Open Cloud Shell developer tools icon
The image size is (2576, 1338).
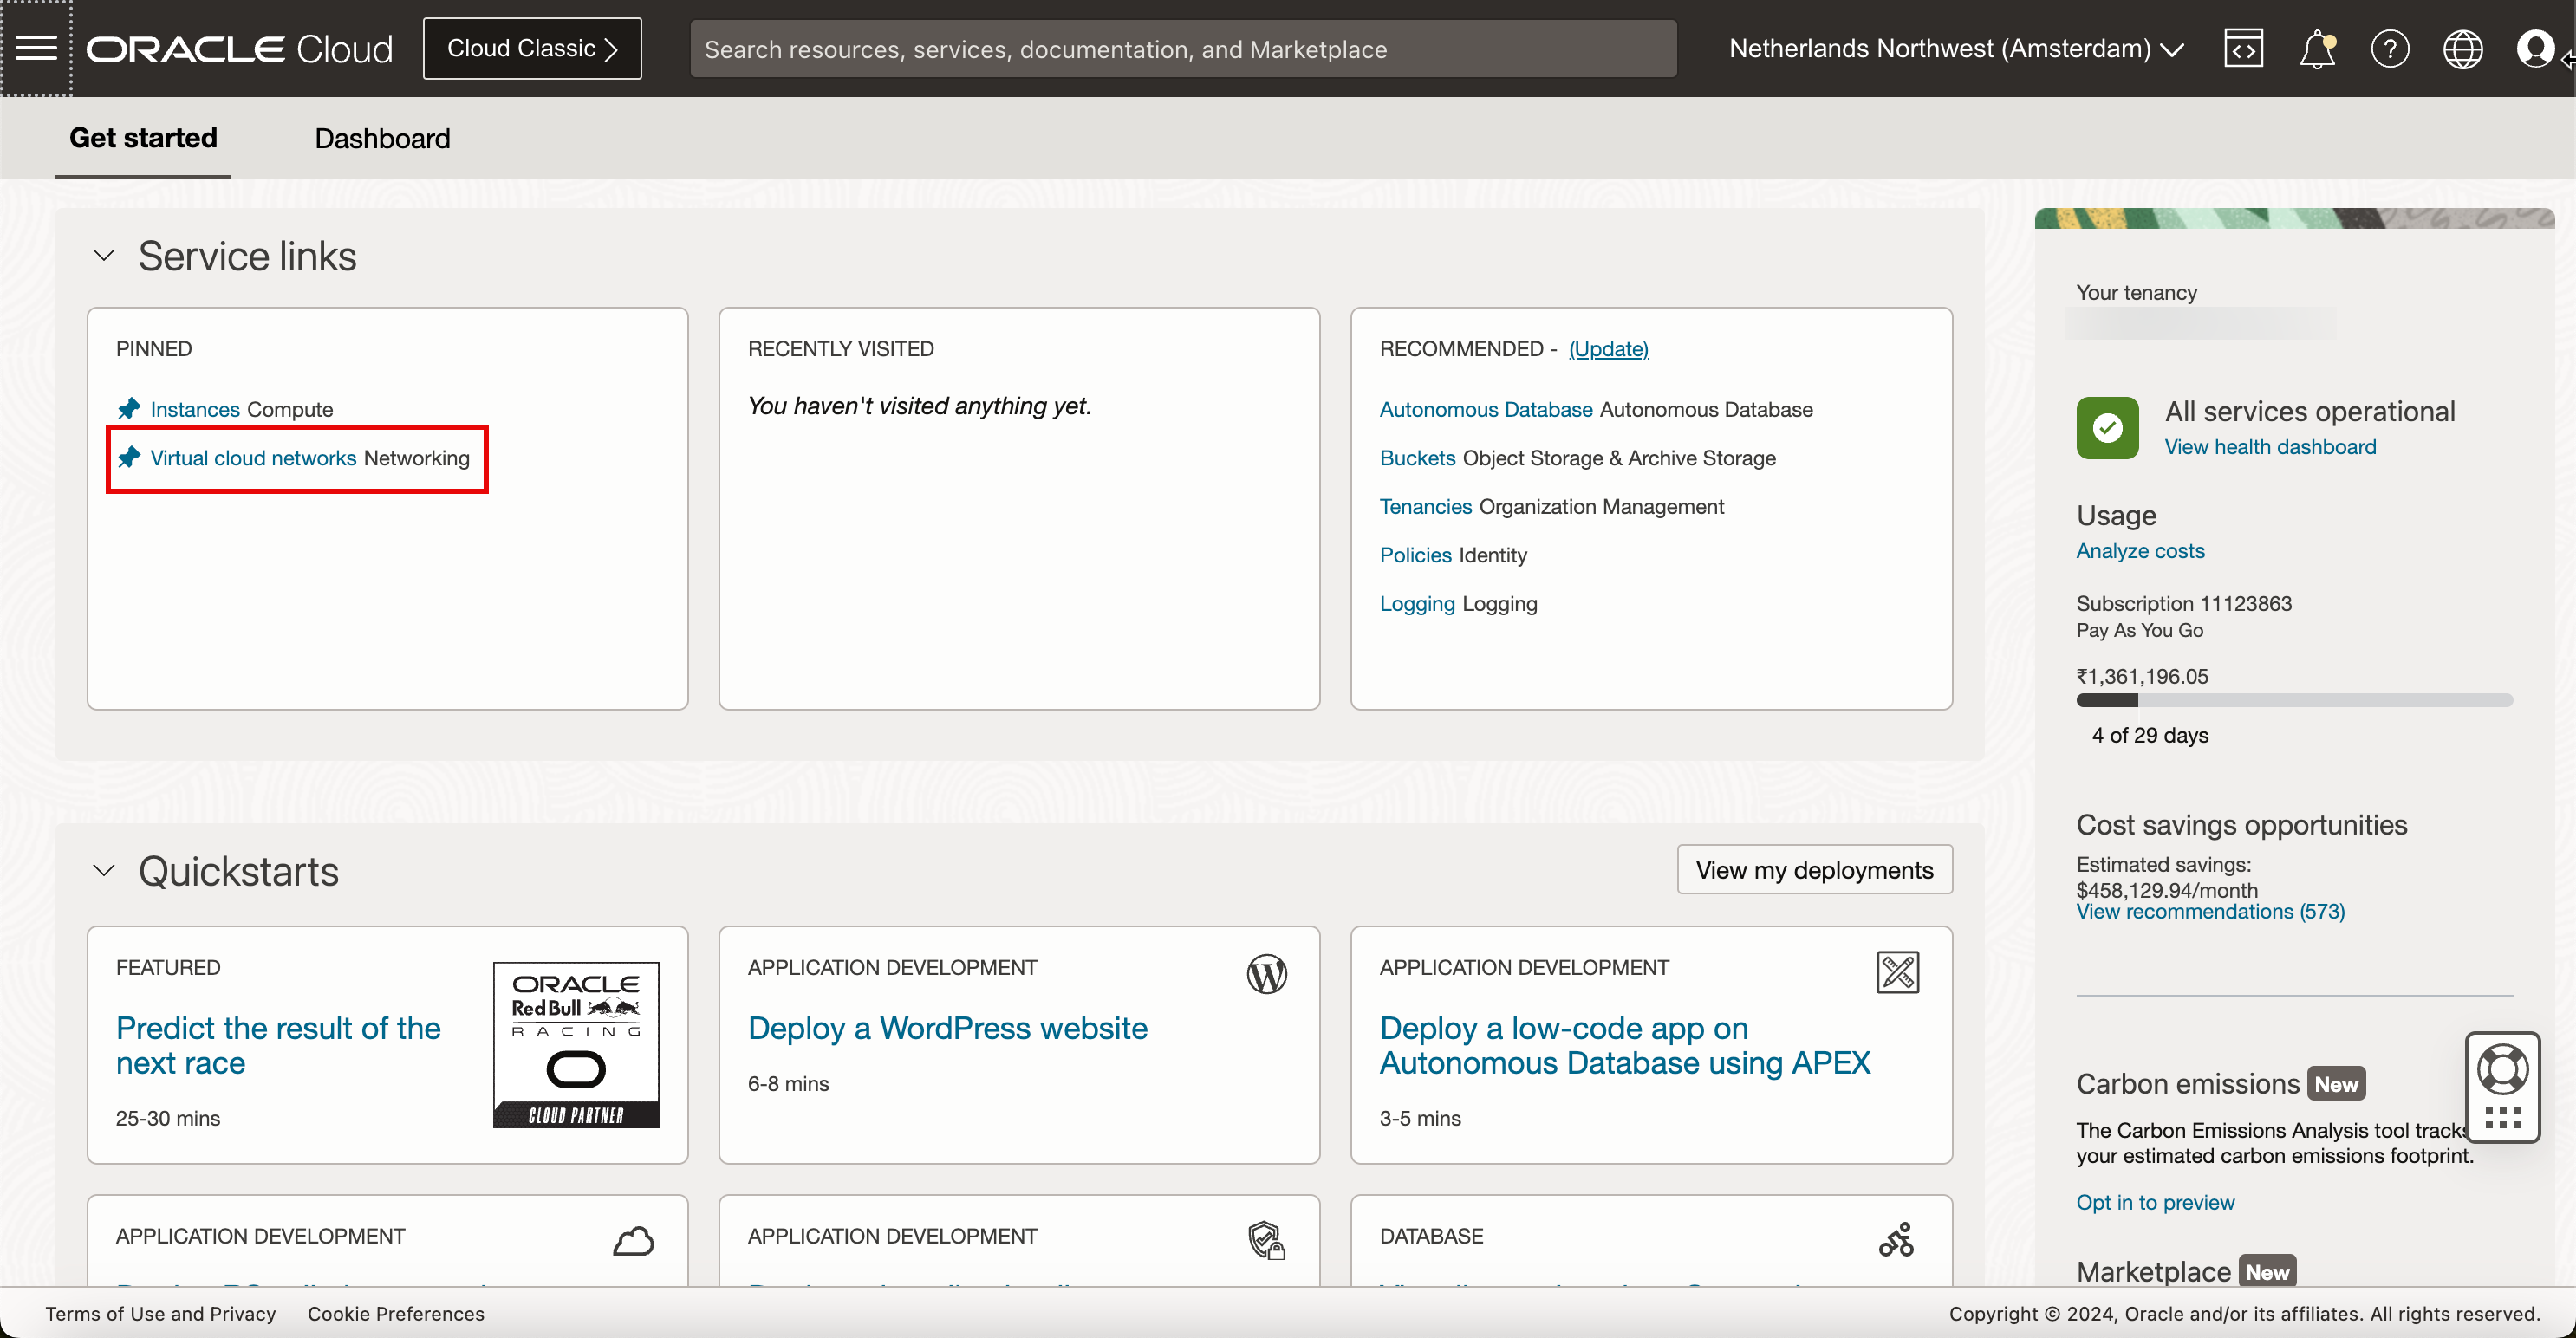coord(2243,48)
